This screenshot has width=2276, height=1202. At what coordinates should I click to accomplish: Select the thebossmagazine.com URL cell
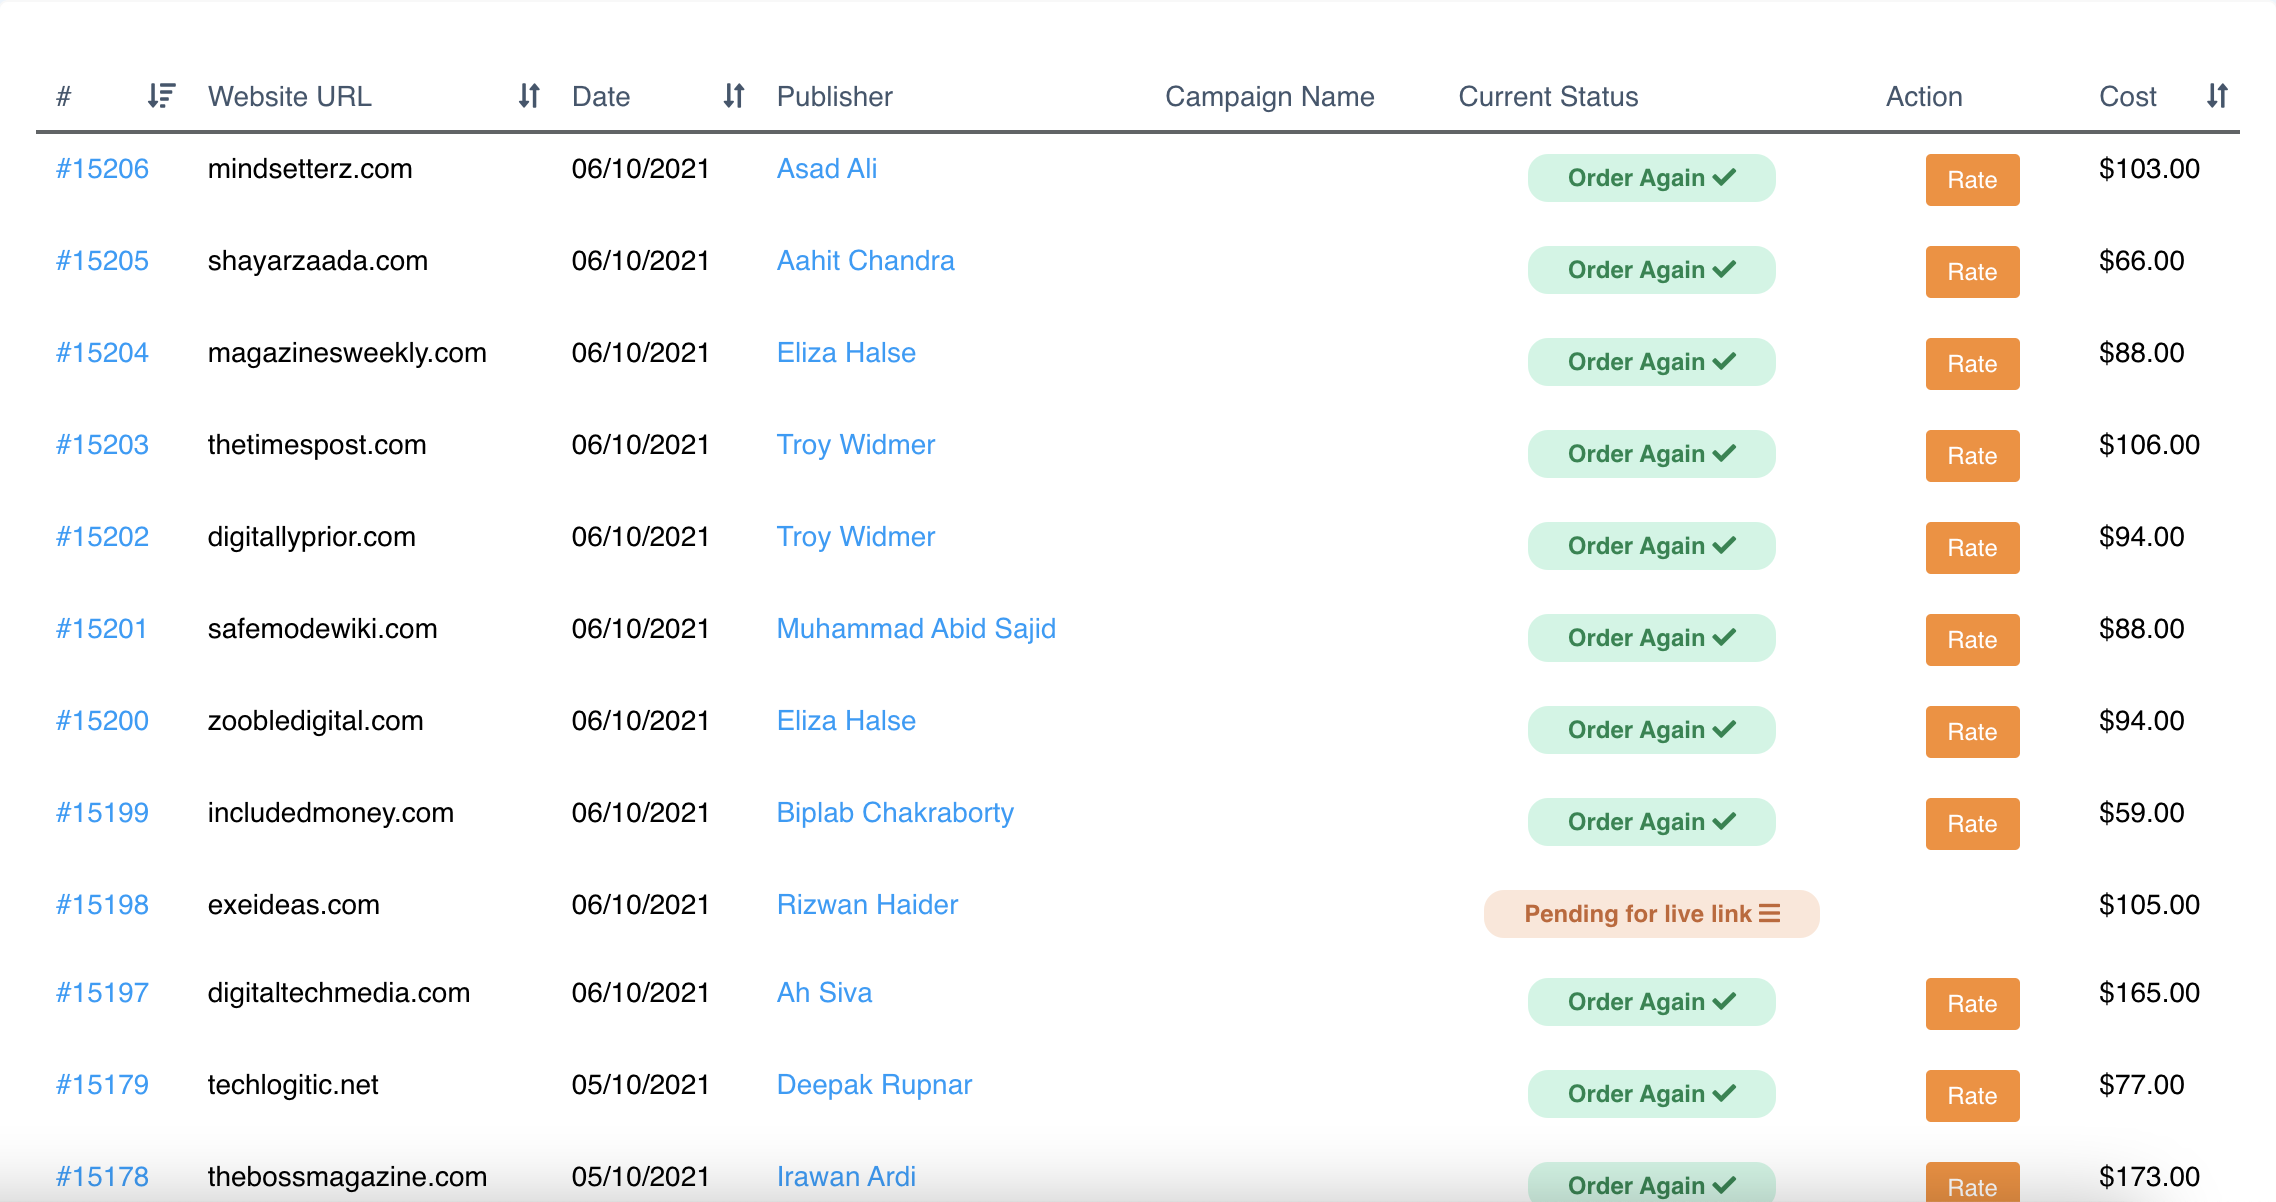point(347,1176)
